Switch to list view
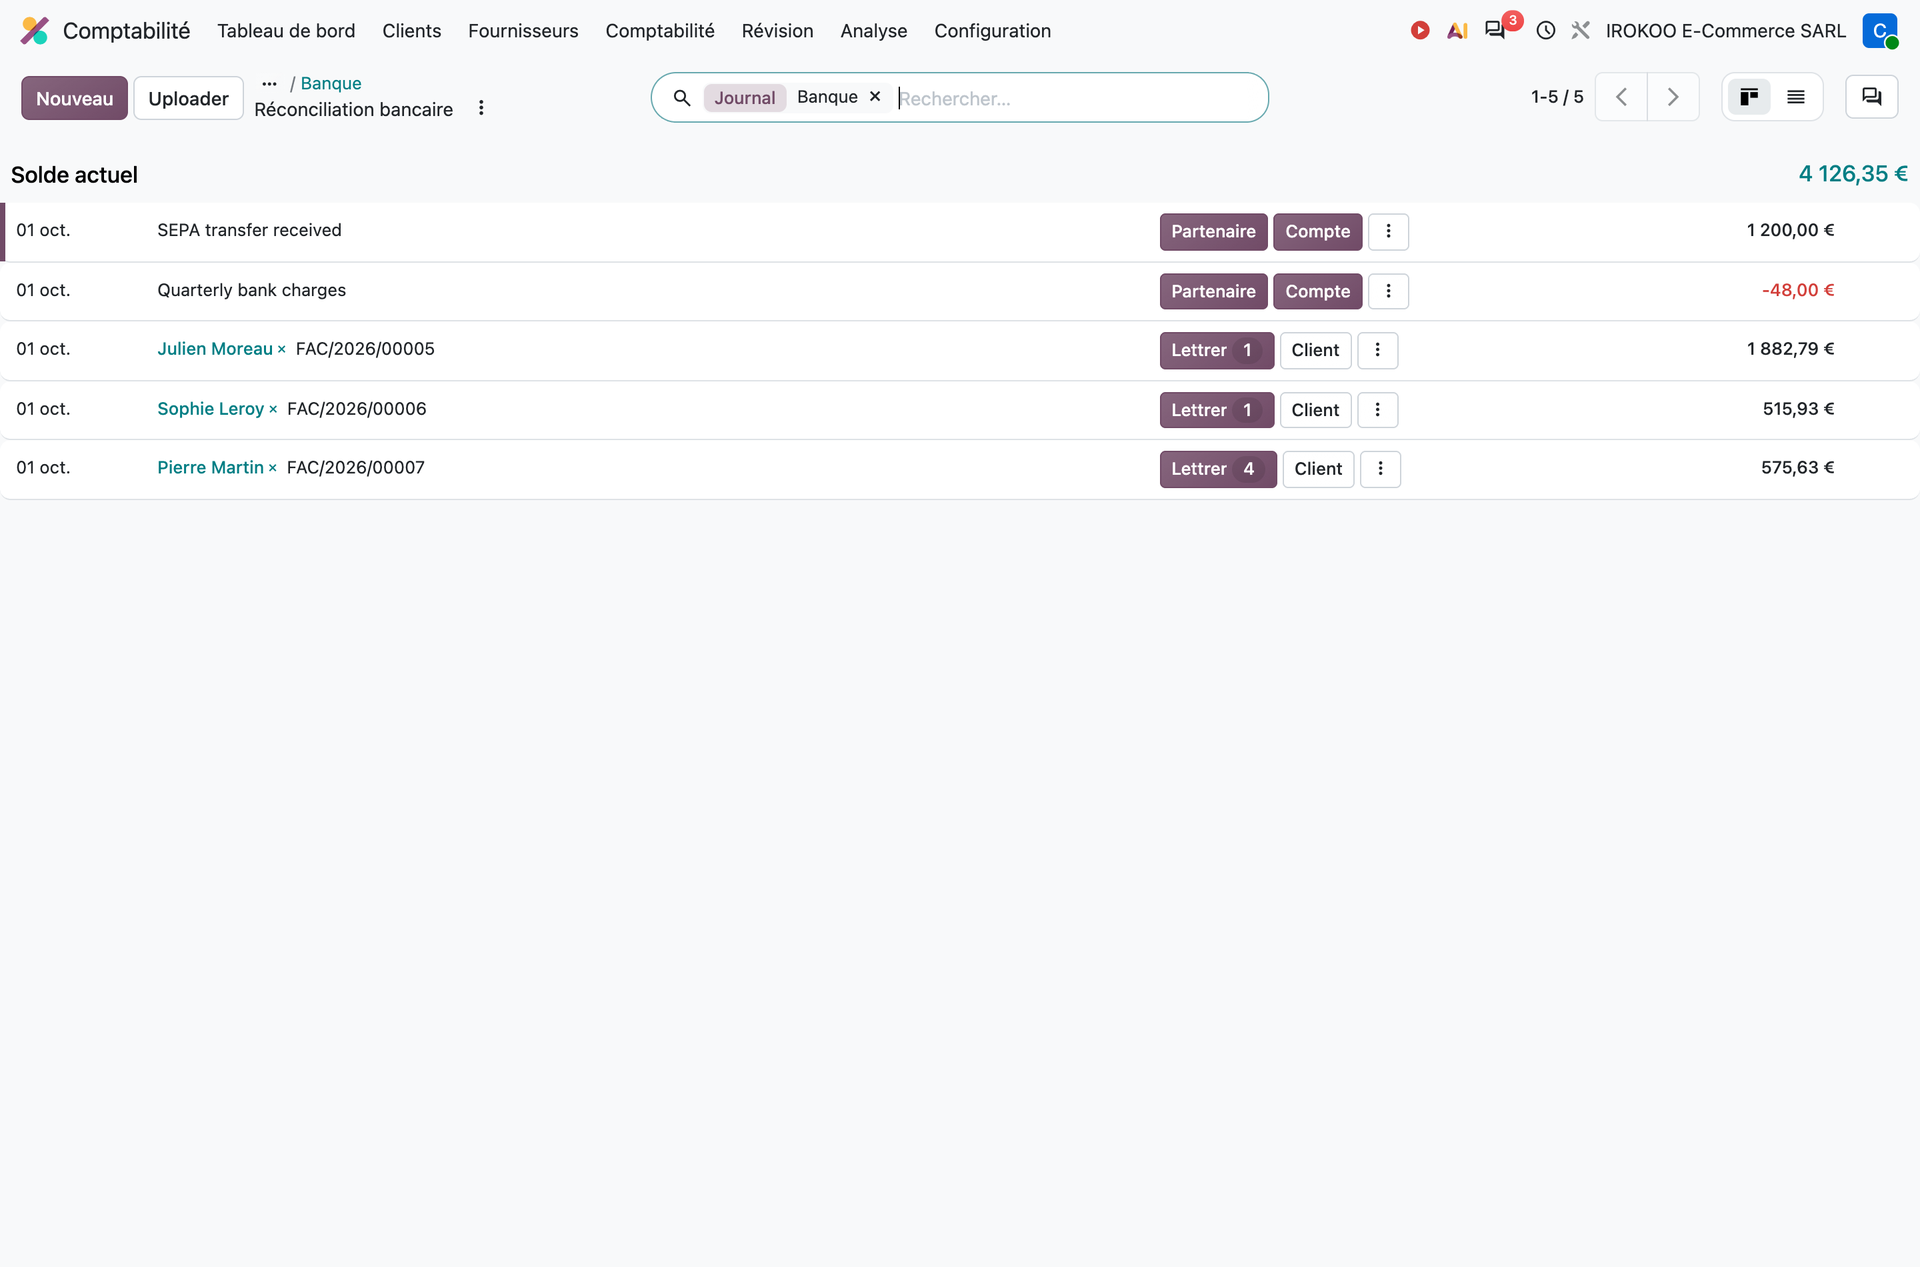This screenshot has width=1920, height=1267. (1796, 97)
